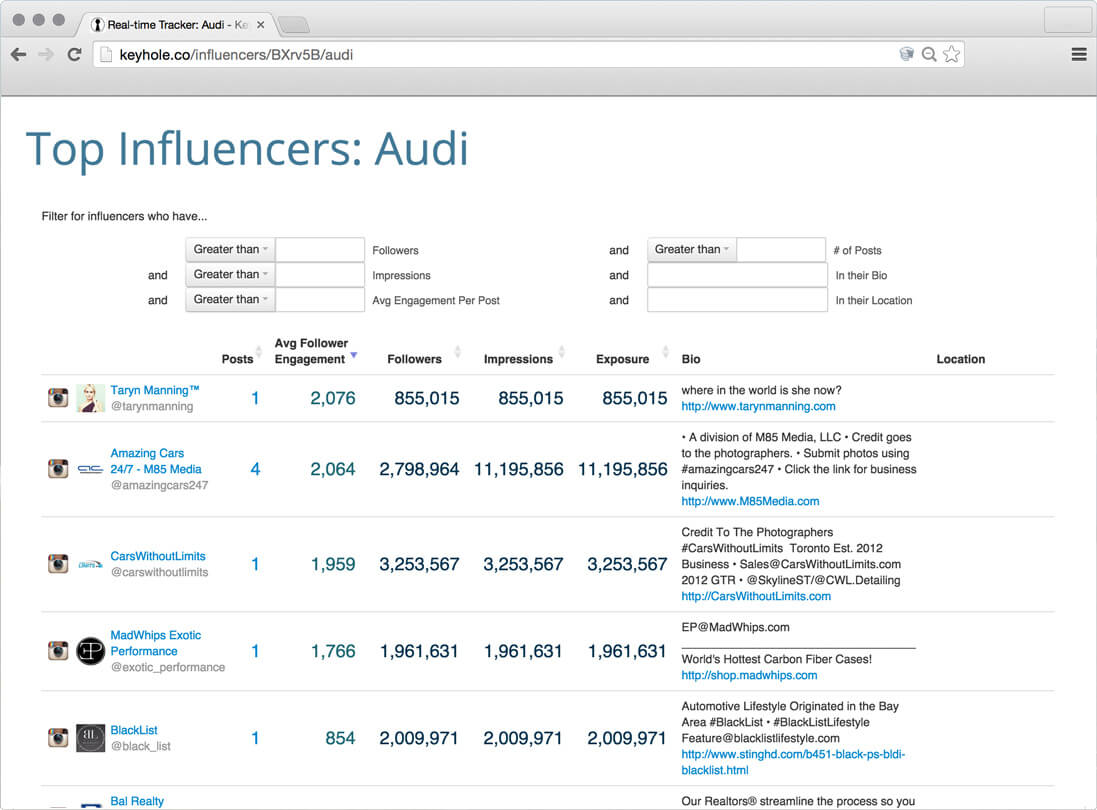Select handle @black_list

141,746
